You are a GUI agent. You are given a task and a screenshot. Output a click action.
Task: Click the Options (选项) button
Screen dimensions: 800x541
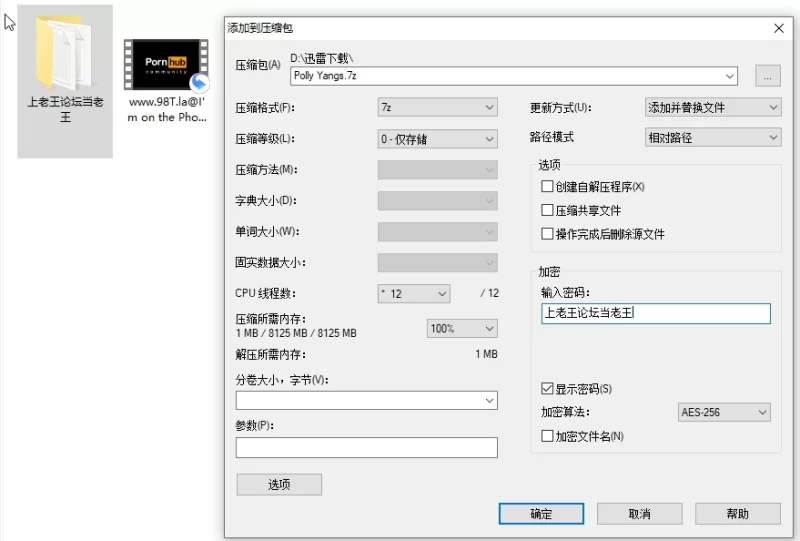279,484
